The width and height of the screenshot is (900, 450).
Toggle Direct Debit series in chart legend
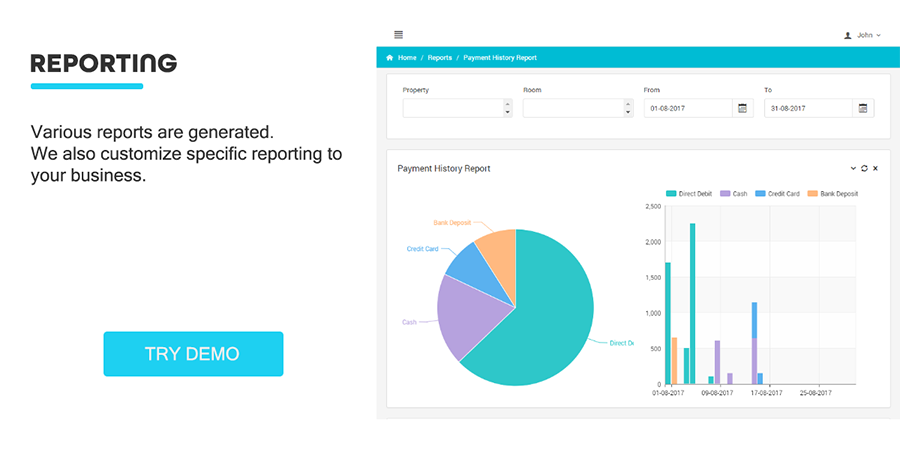(688, 194)
